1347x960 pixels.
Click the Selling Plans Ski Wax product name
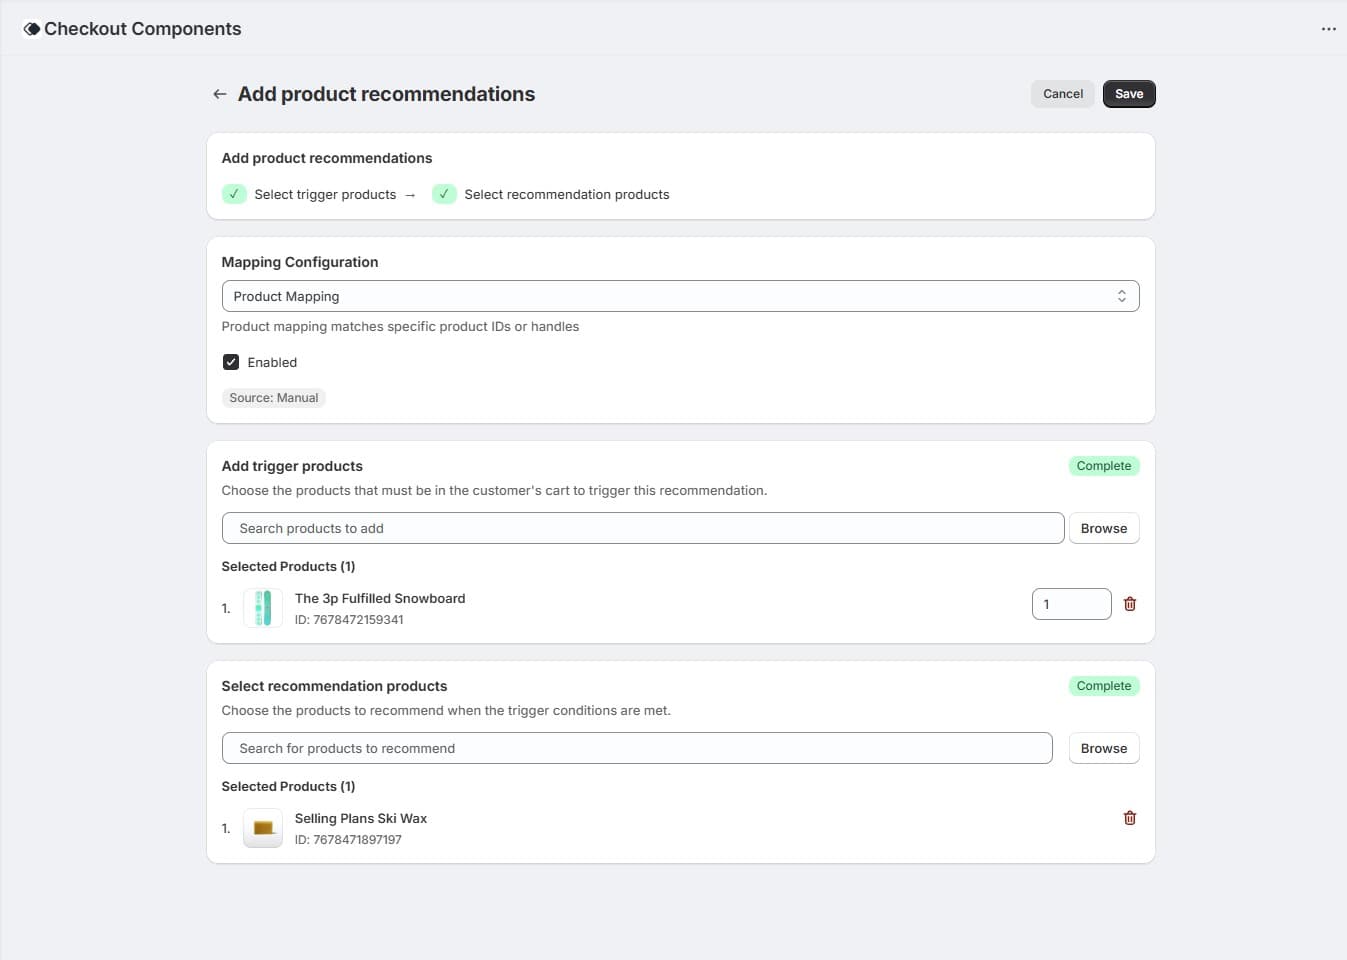[x=361, y=818]
